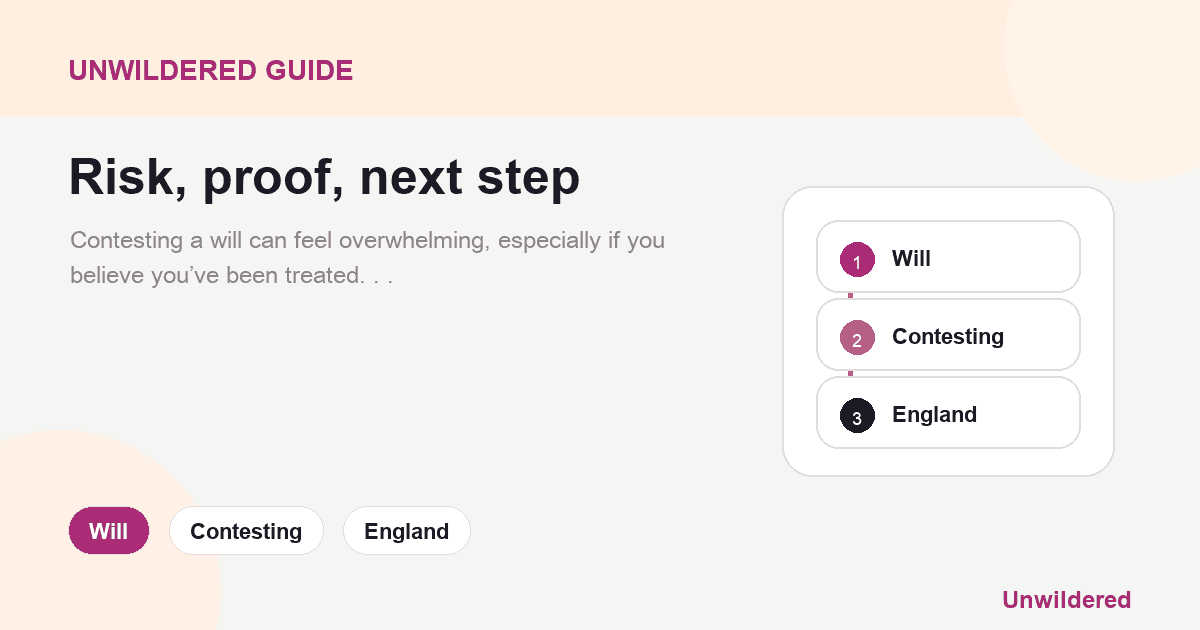Toggle the Contesting tag pill

click(x=246, y=531)
